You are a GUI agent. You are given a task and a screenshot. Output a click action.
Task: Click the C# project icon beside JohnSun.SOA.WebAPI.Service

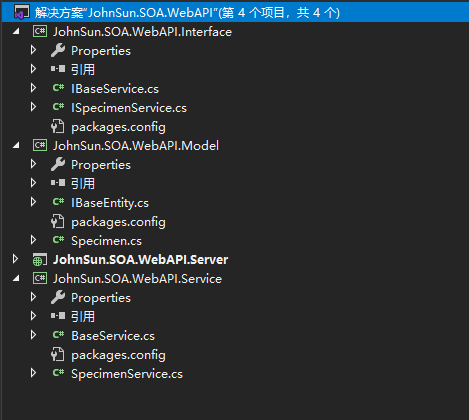[40, 278]
